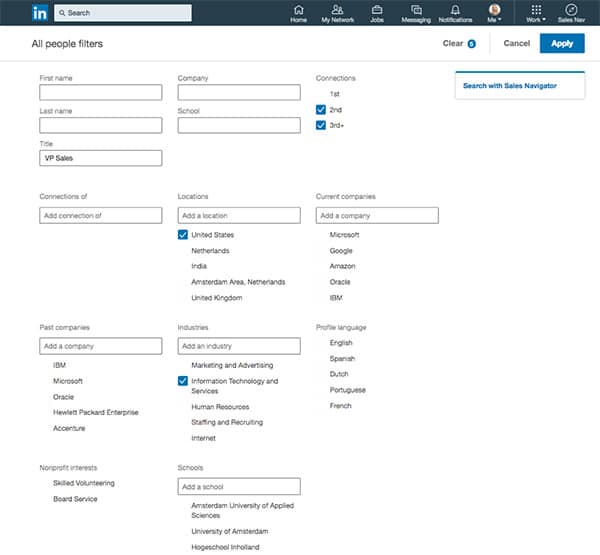This screenshot has width=600, height=555.
Task: Select Marketing and Advertising industry
Action: point(232,365)
